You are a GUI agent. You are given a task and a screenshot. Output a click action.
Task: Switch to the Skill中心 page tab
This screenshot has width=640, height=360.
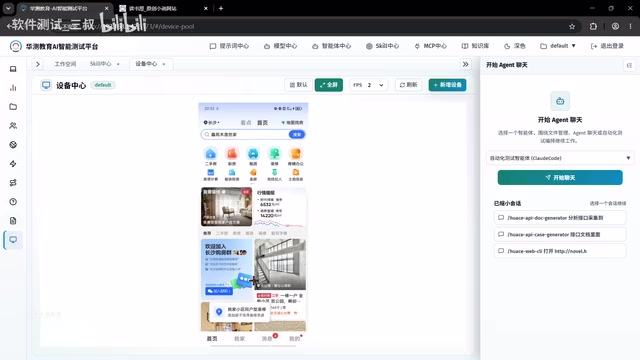[x=104, y=64]
